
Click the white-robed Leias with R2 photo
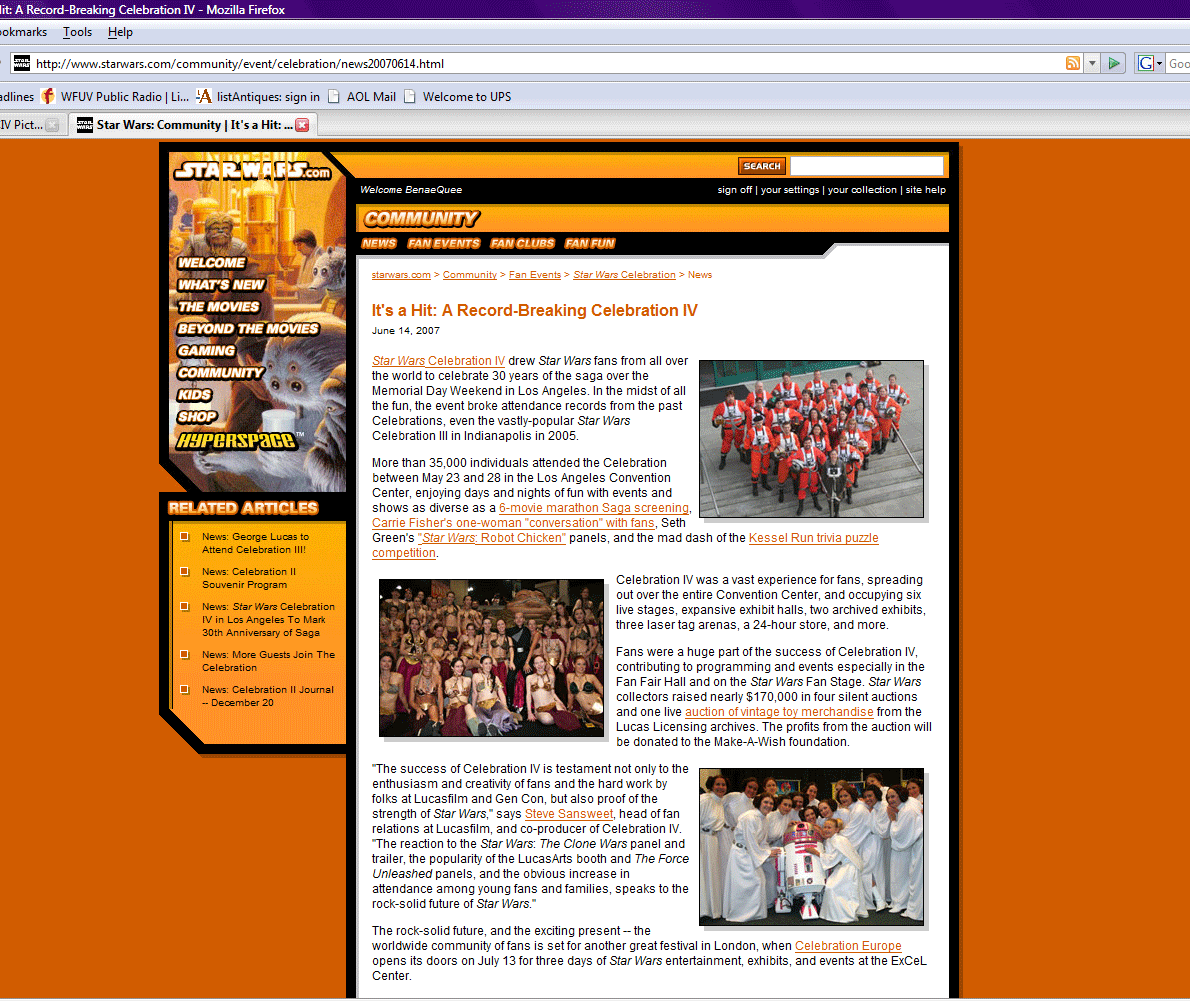[x=811, y=847]
